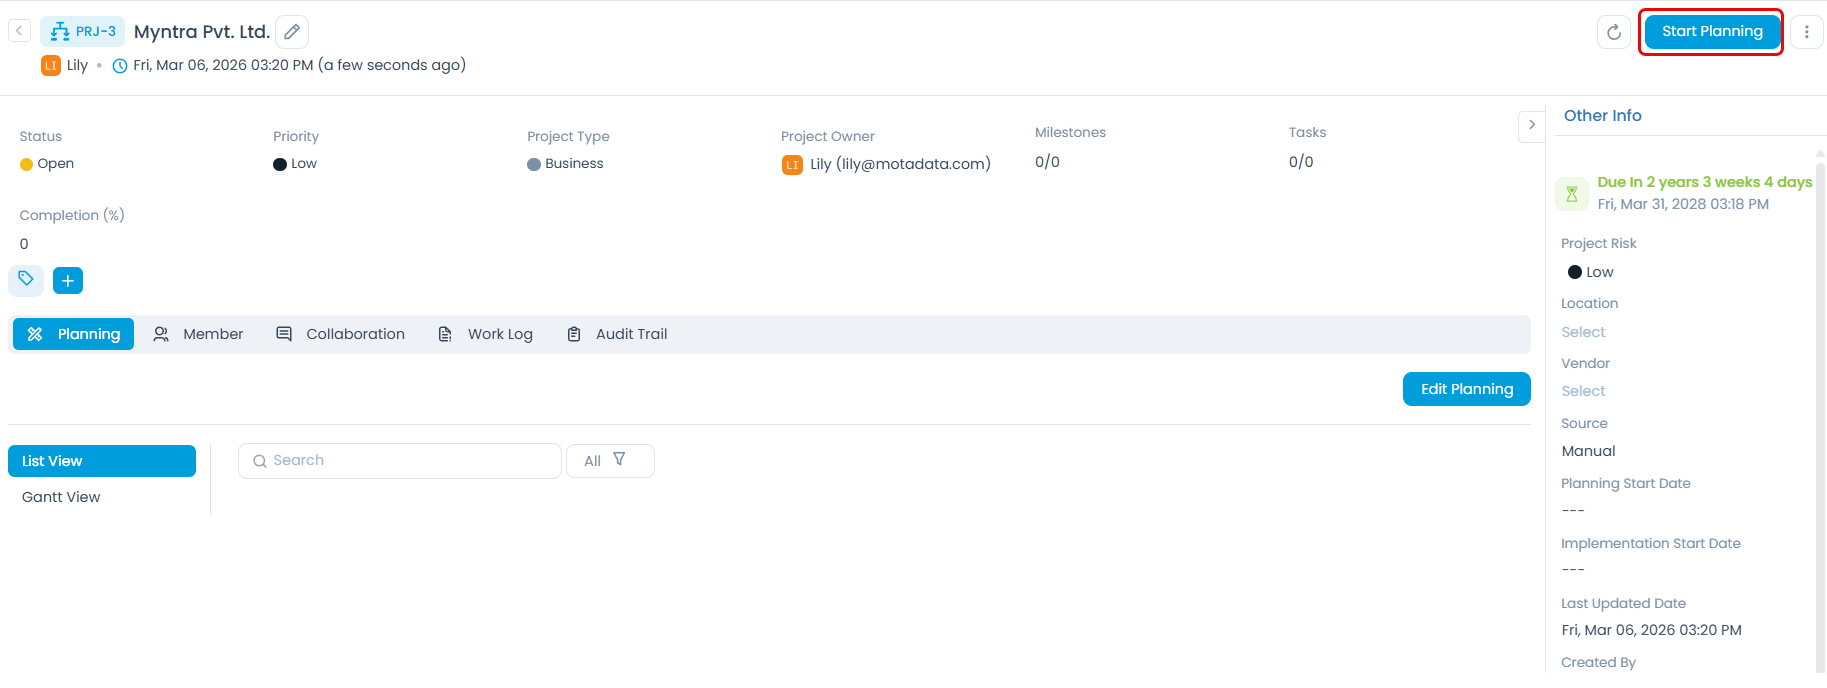Switch to the Member tab
Screen dimensions: 1827x688
pos(198,334)
